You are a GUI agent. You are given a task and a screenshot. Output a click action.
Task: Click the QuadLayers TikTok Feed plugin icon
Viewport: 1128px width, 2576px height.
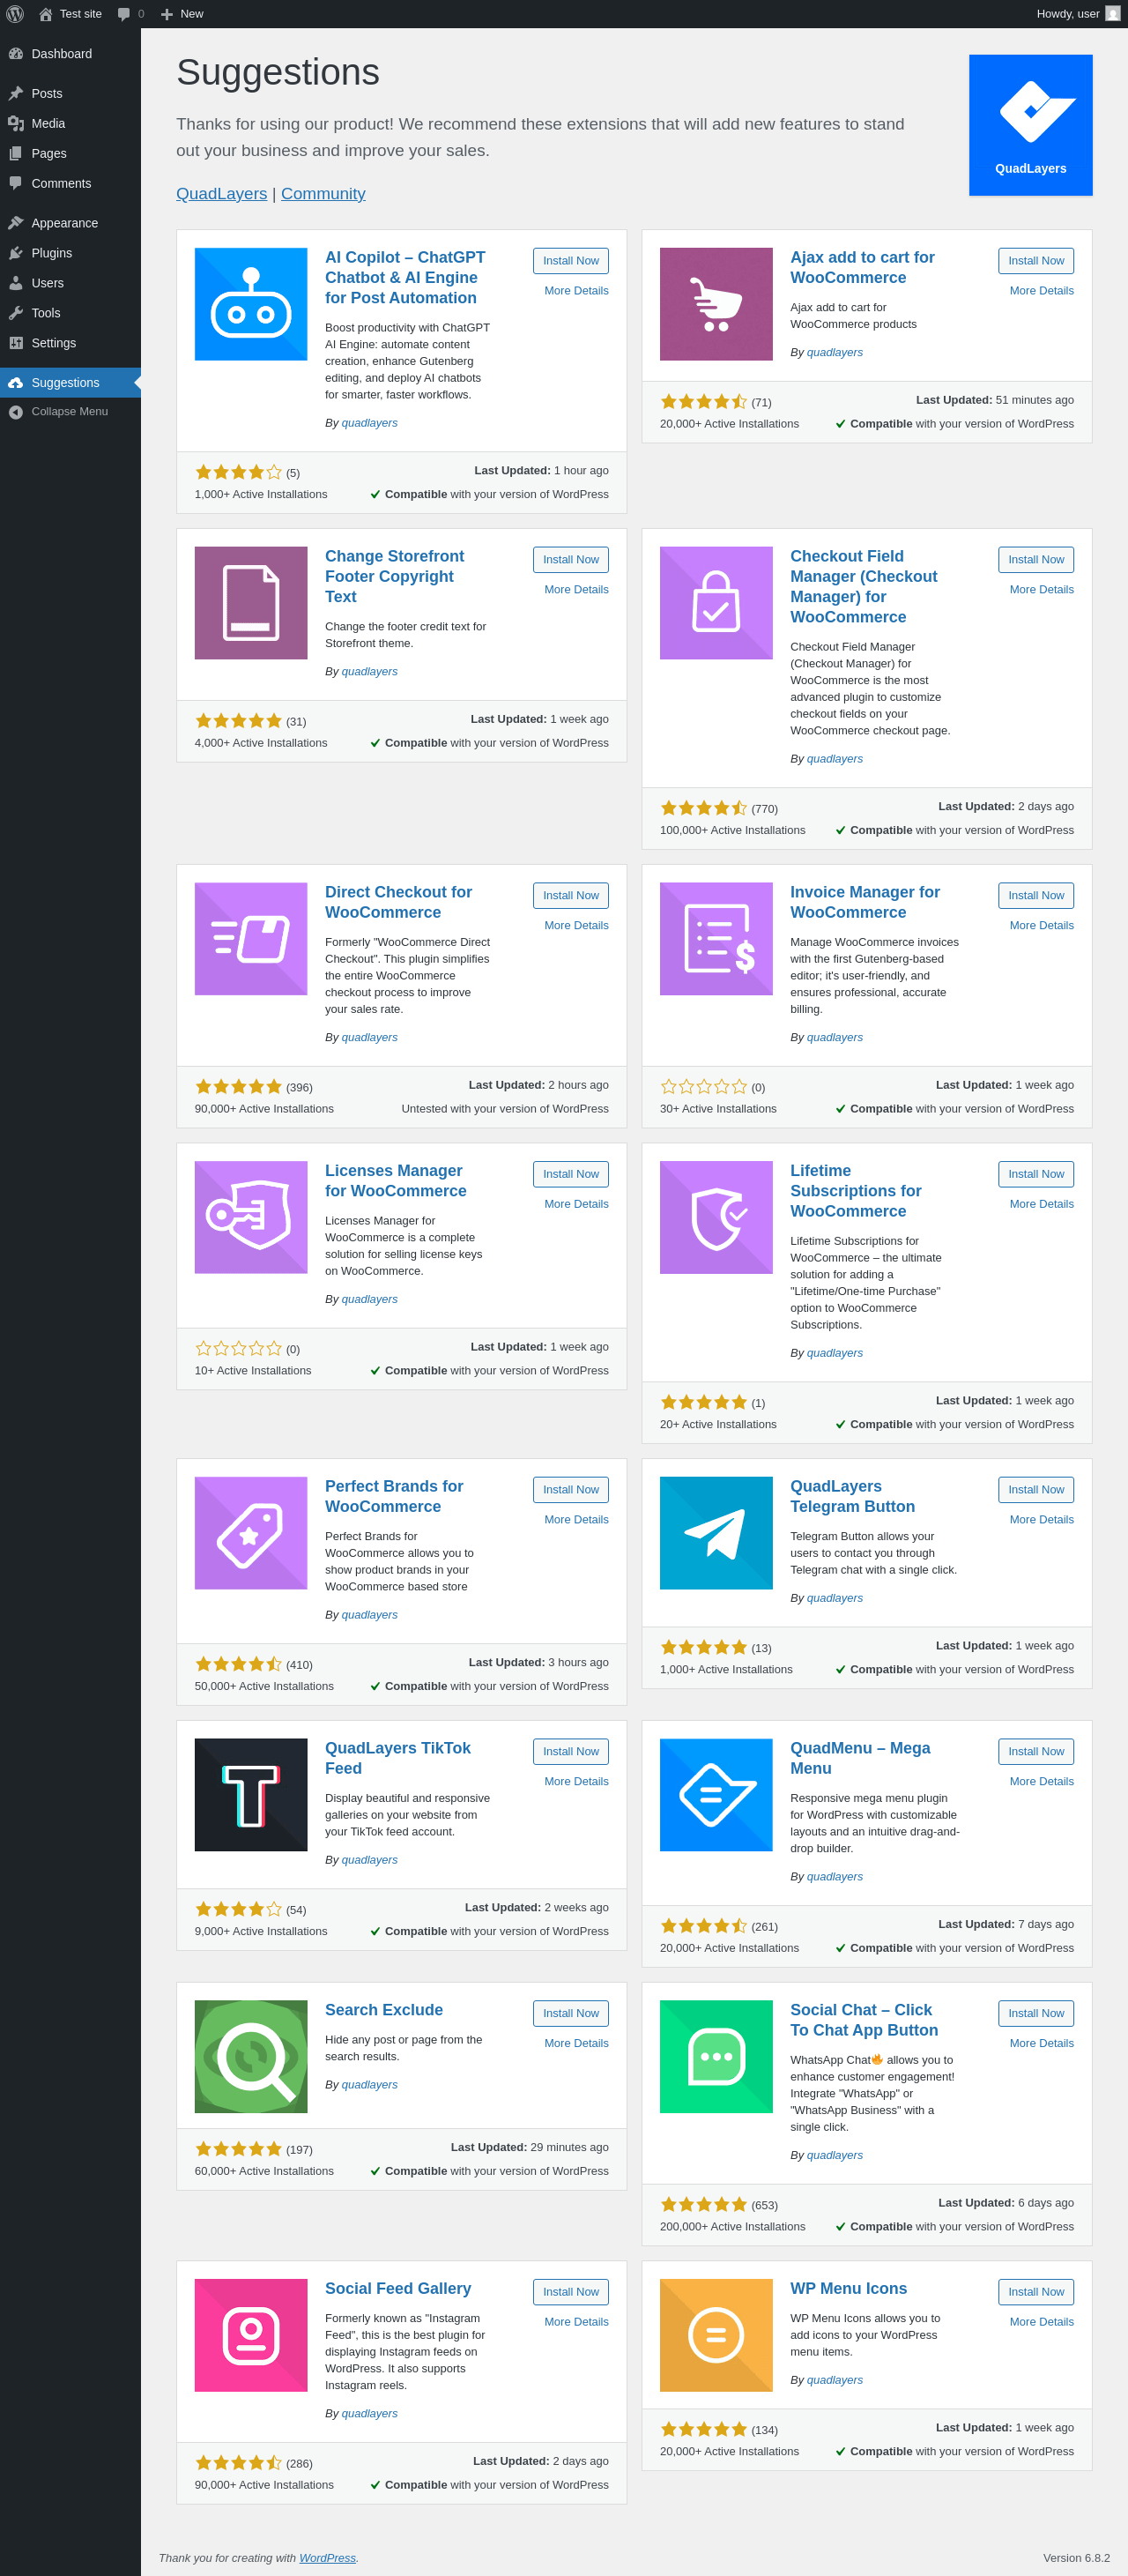click(x=251, y=1795)
